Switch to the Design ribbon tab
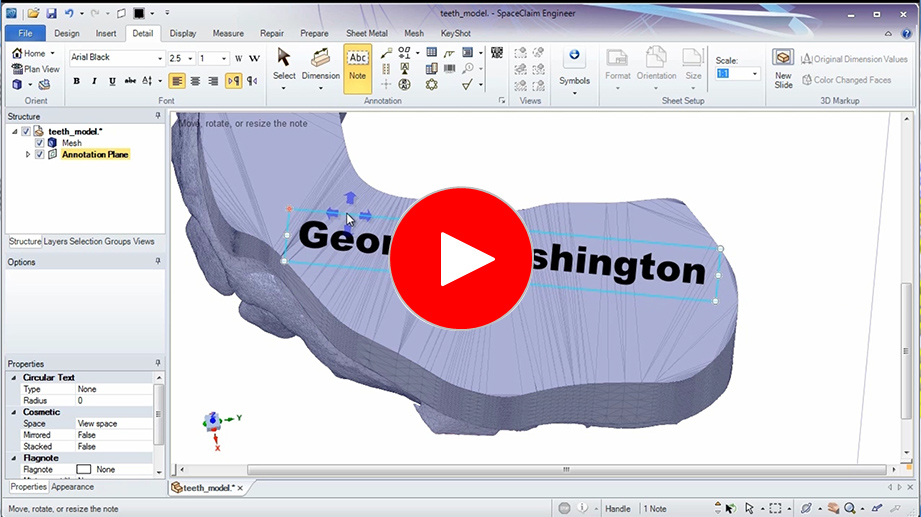This screenshot has width=921, height=517. point(67,33)
